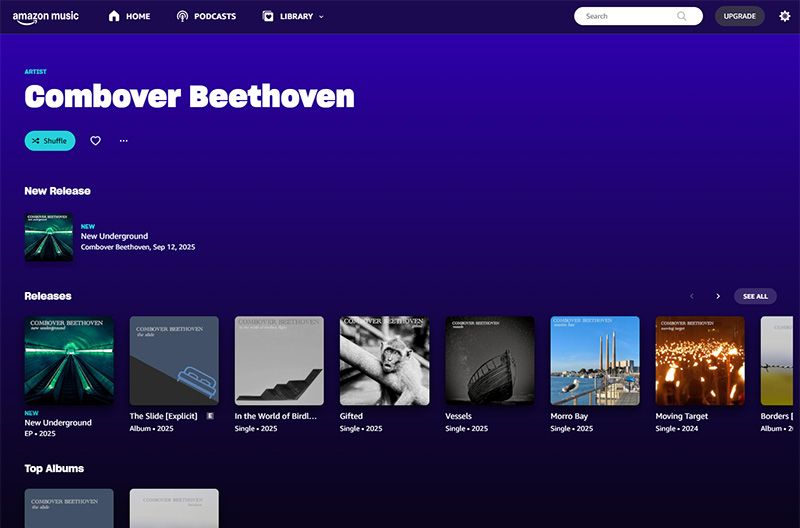Toggle the heart to follow artist
800x528 pixels.
(x=96, y=141)
